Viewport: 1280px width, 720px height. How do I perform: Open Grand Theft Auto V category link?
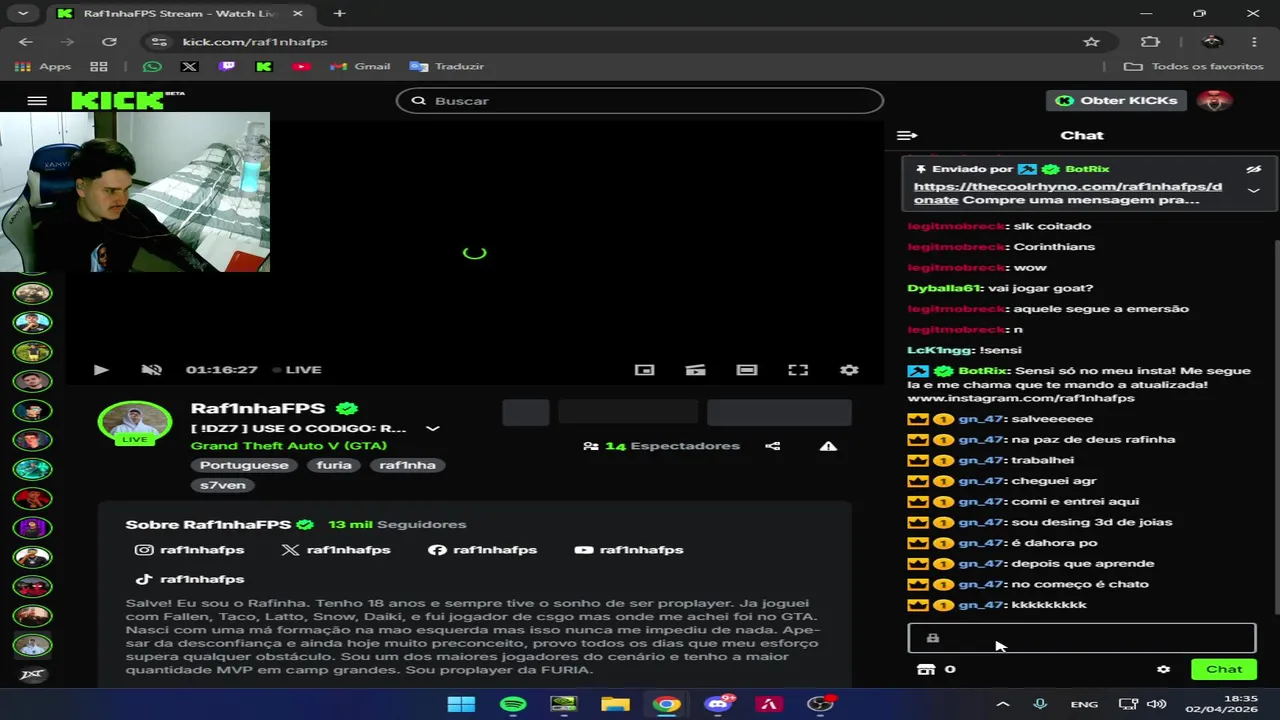pyautogui.click(x=289, y=446)
